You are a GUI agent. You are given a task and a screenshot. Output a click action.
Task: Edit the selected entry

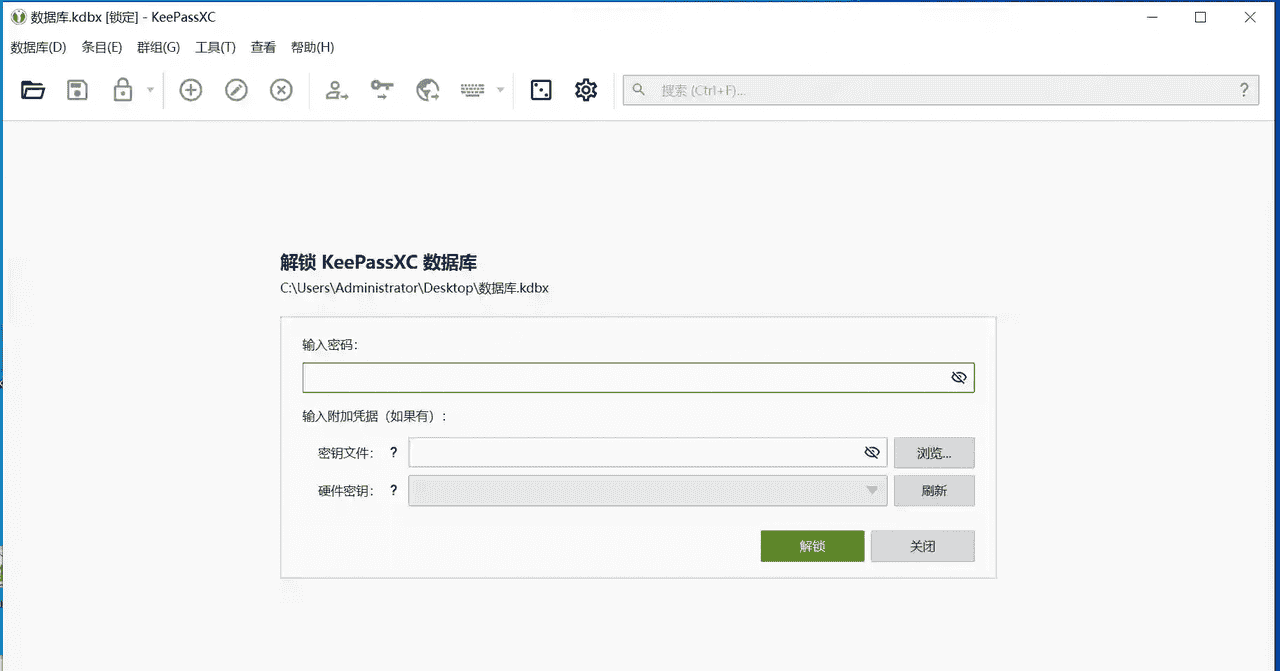[236, 90]
